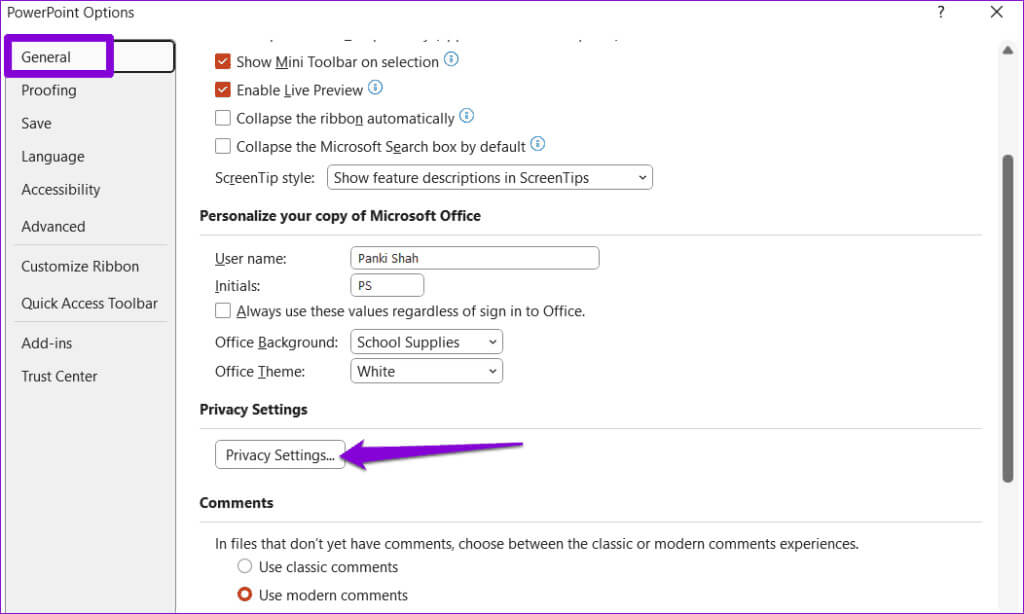Image resolution: width=1024 pixels, height=614 pixels.
Task: Click info icon beside Show Mini Toolbar
Action: click(x=451, y=60)
